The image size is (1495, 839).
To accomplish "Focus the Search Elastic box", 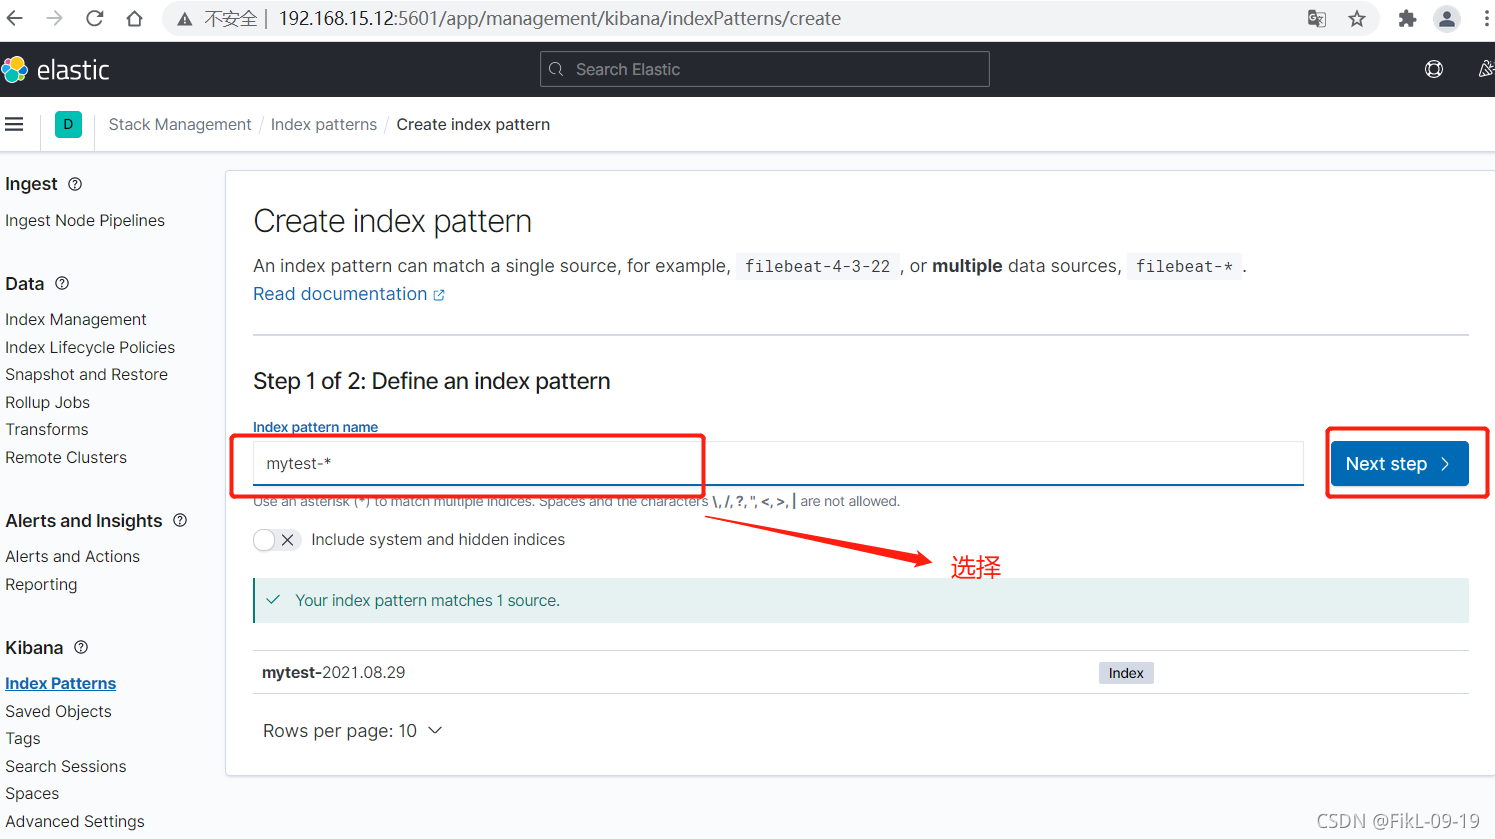I will click(x=764, y=69).
